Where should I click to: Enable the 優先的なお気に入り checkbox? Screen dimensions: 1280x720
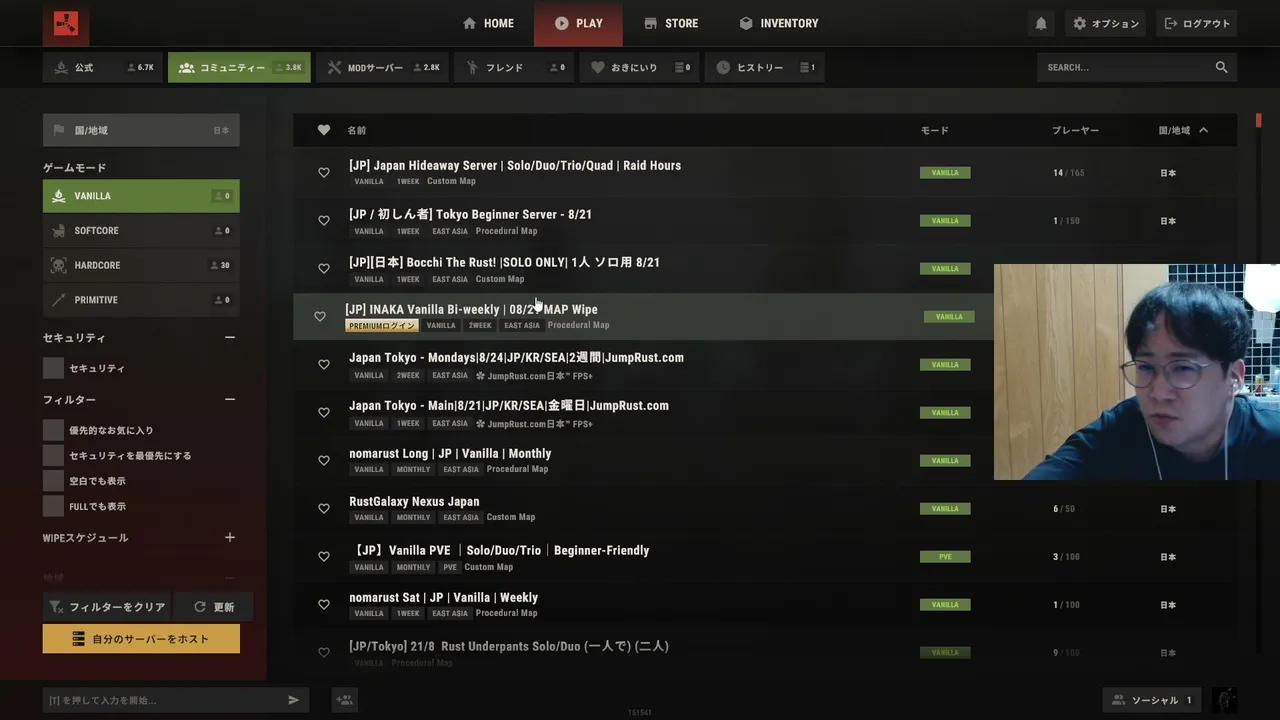pyautogui.click(x=53, y=430)
